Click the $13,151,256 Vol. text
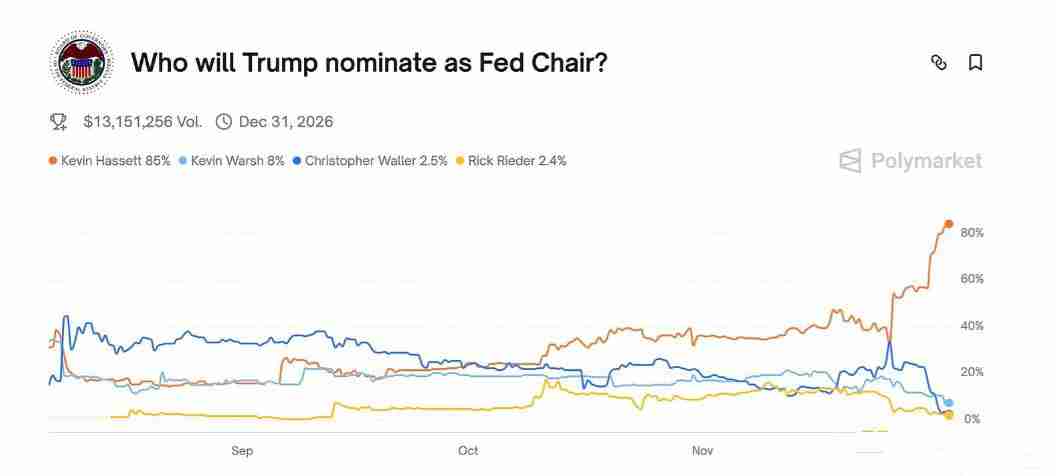This screenshot has height=476, width=1056. pyautogui.click(x=142, y=122)
